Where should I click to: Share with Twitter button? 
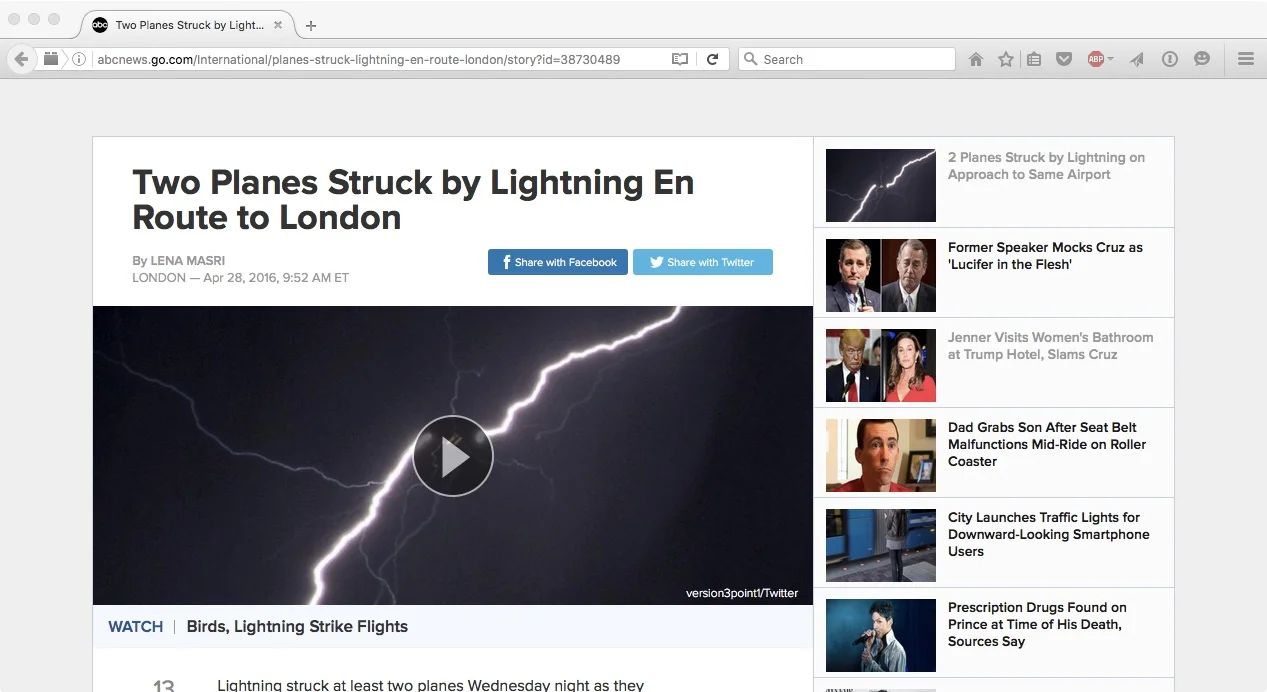(x=703, y=262)
